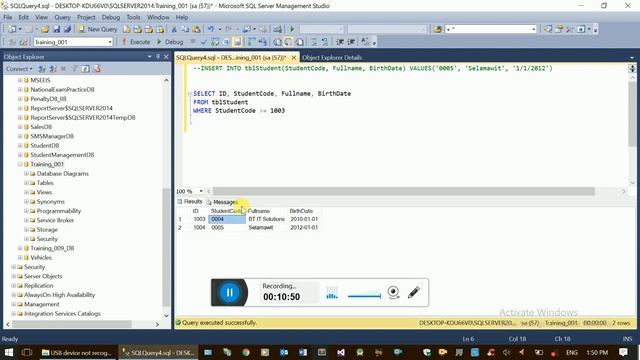Select the Selamawit cell in results
The height and width of the screenshot is (360, 640).
click(x=261, y=227)
